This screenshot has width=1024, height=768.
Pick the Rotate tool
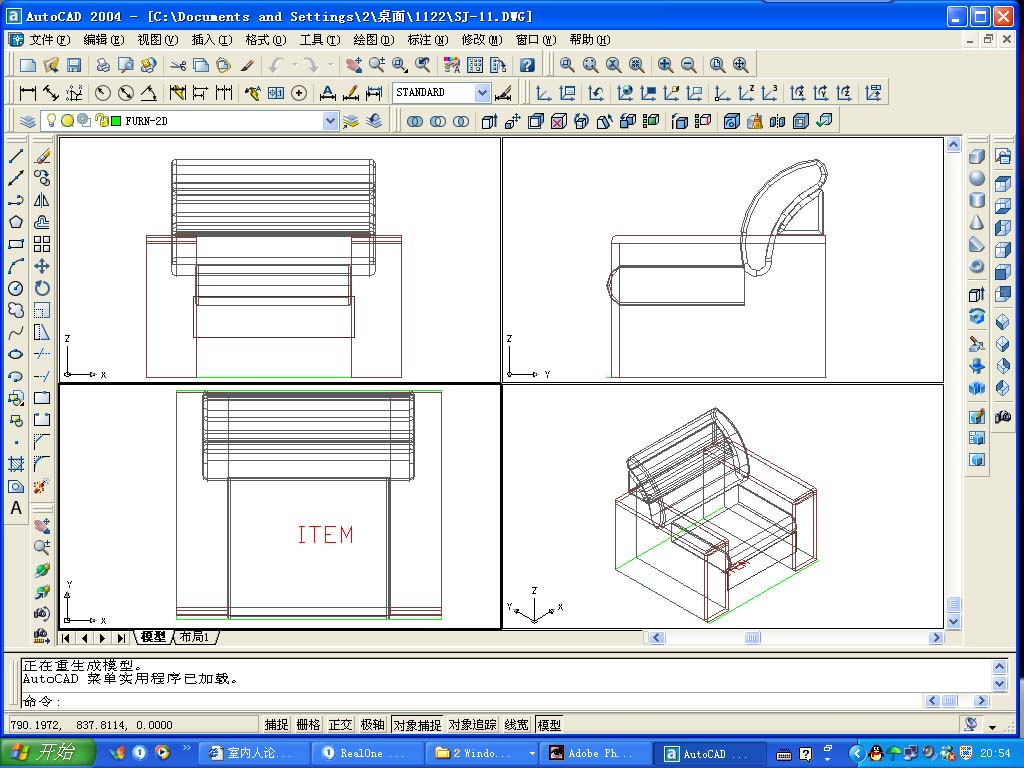click(42, 288)
